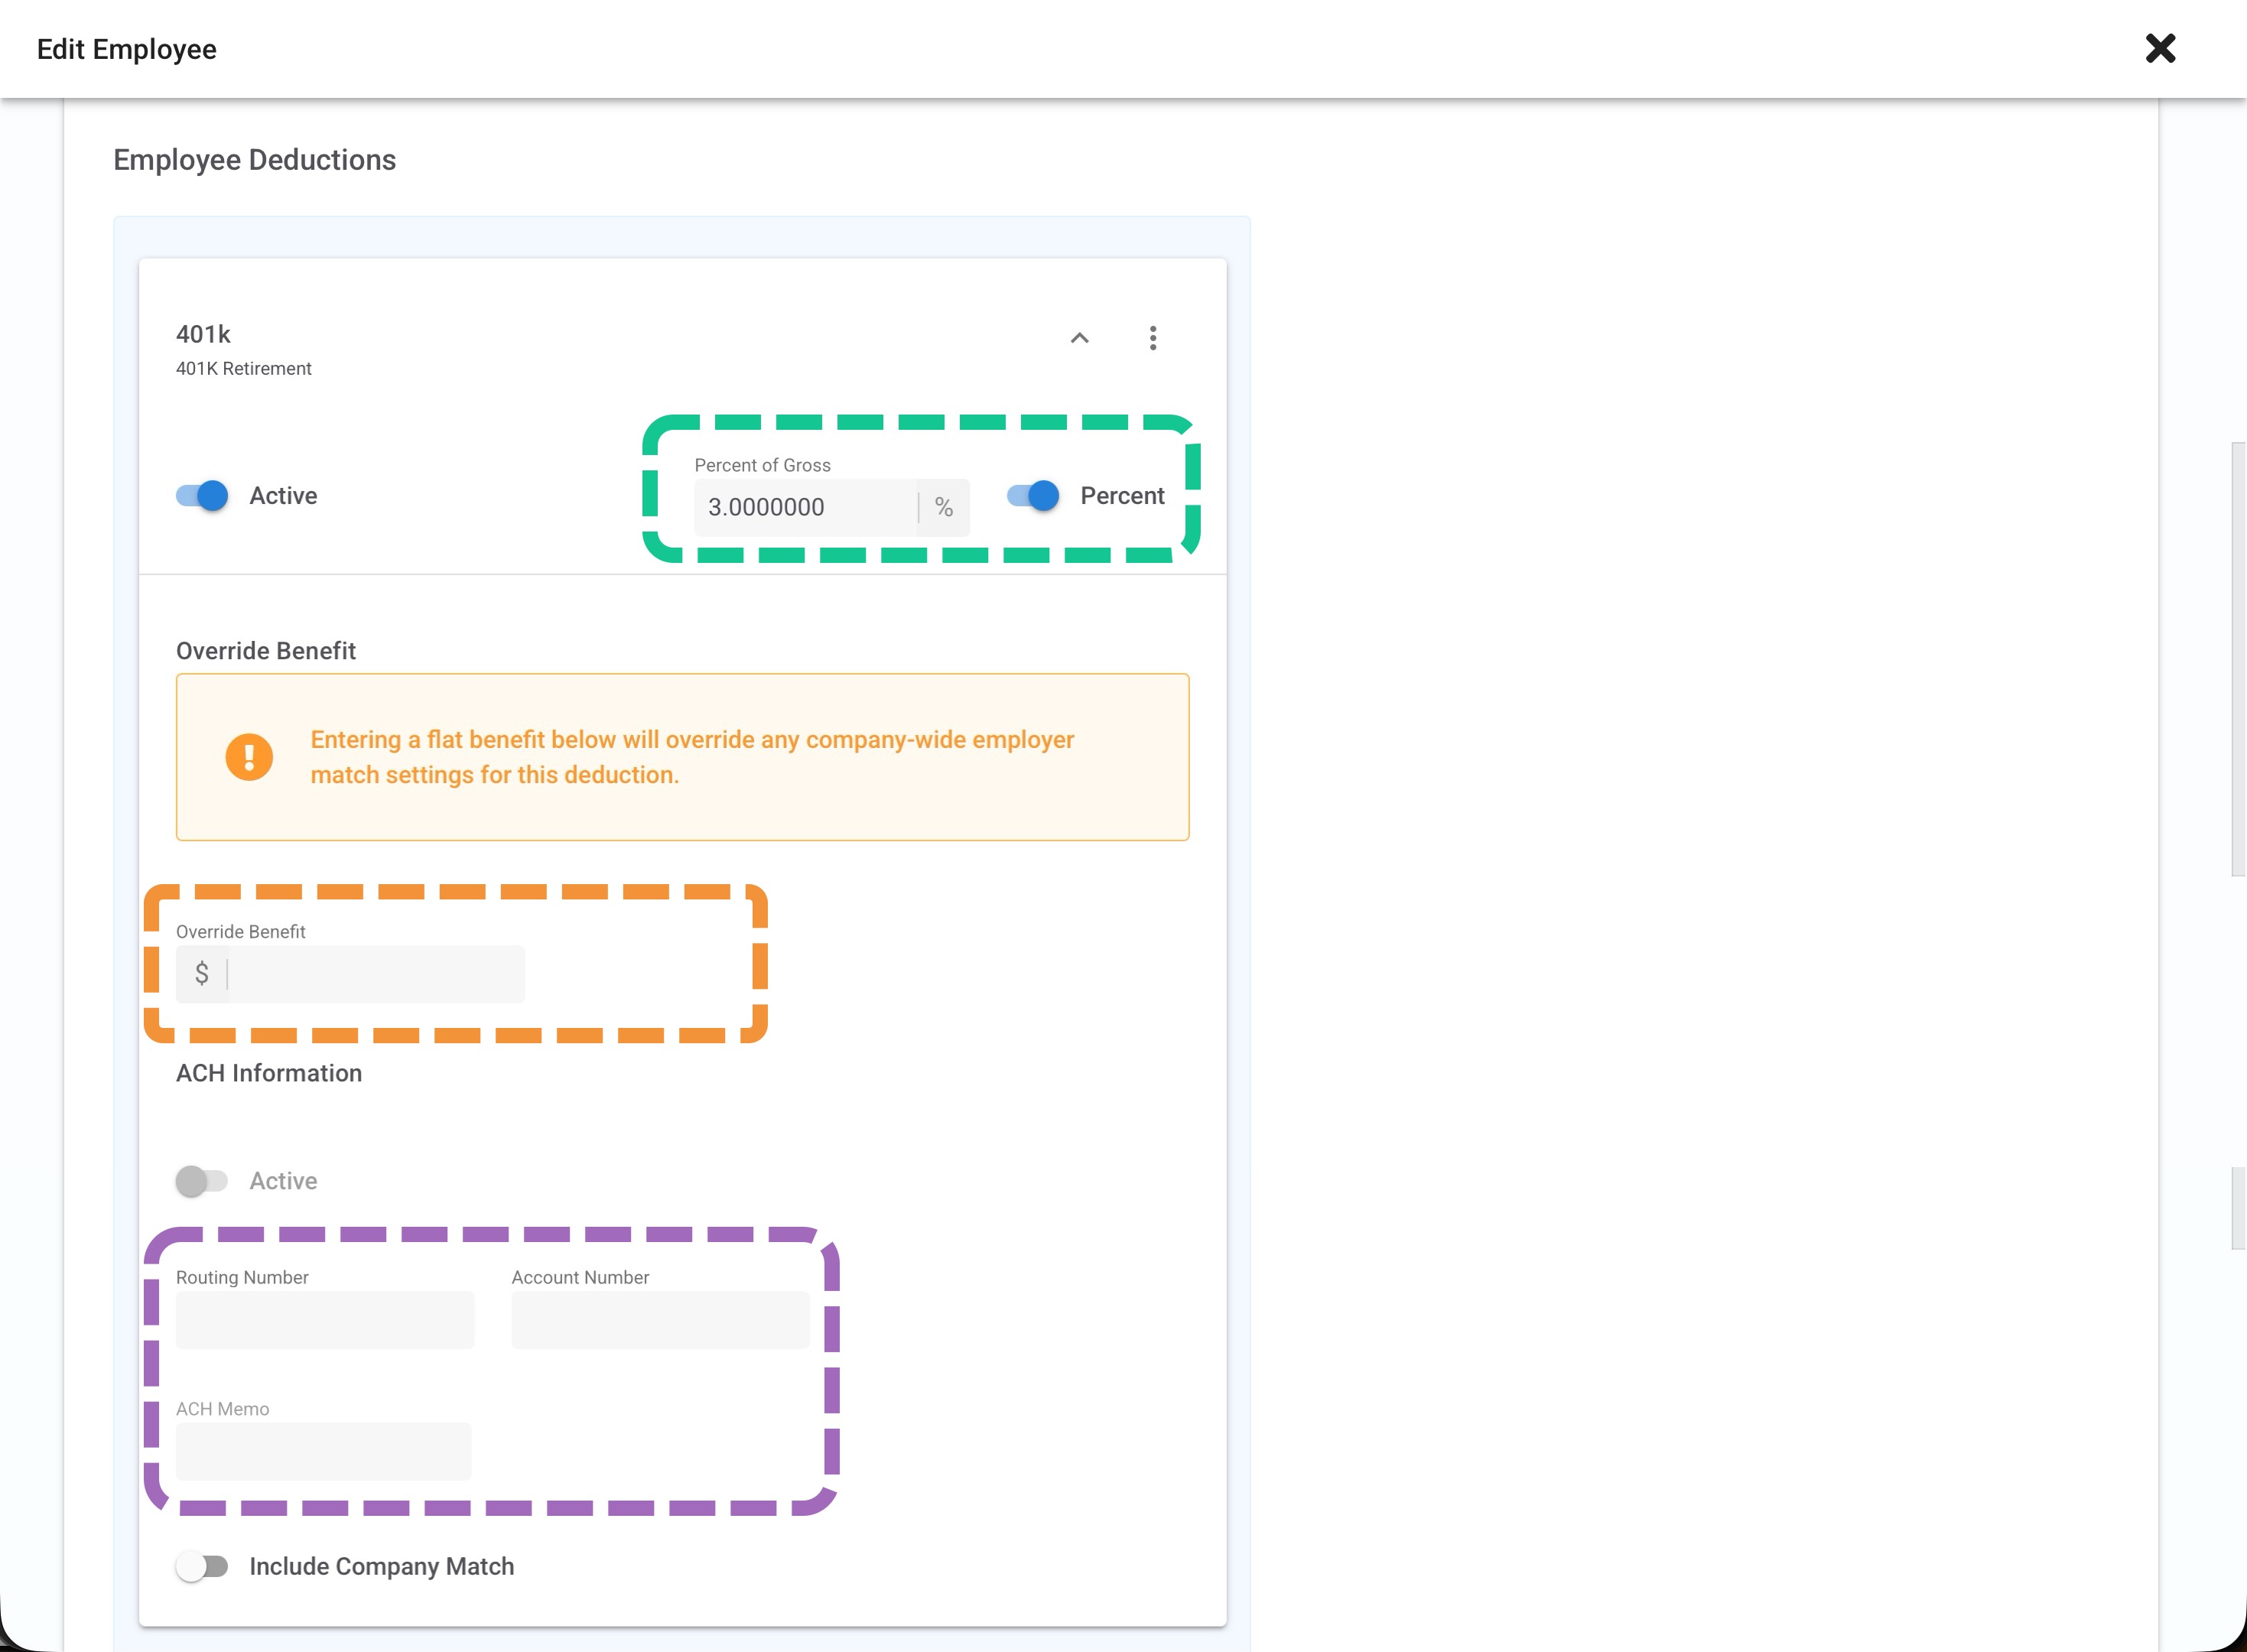Screen dimensions: 2247x1652
Task: Click the Account Number field
Action: coord(660,1320)
